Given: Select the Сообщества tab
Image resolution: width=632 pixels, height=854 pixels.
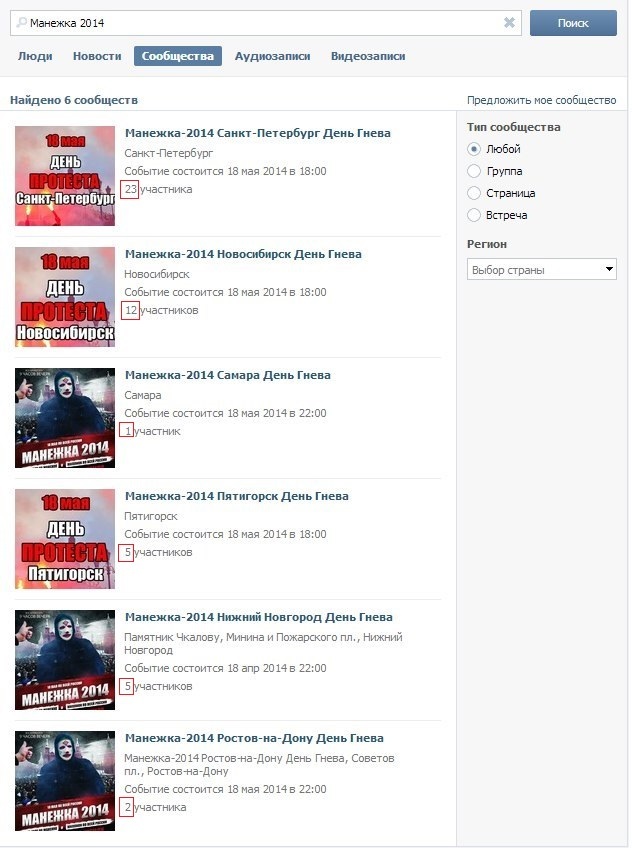Looking at the screenshot, I should 178,56.
